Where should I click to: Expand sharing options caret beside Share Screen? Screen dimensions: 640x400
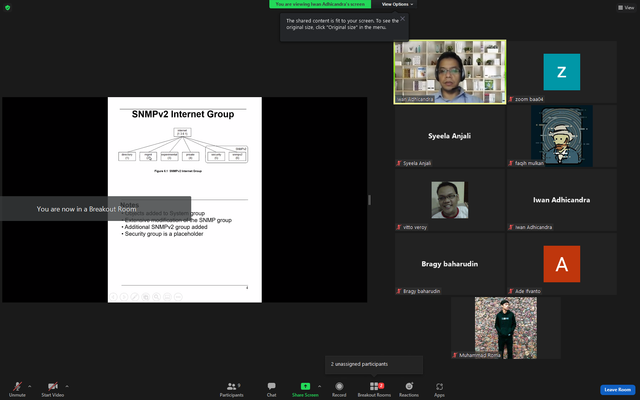coord(320,386)
